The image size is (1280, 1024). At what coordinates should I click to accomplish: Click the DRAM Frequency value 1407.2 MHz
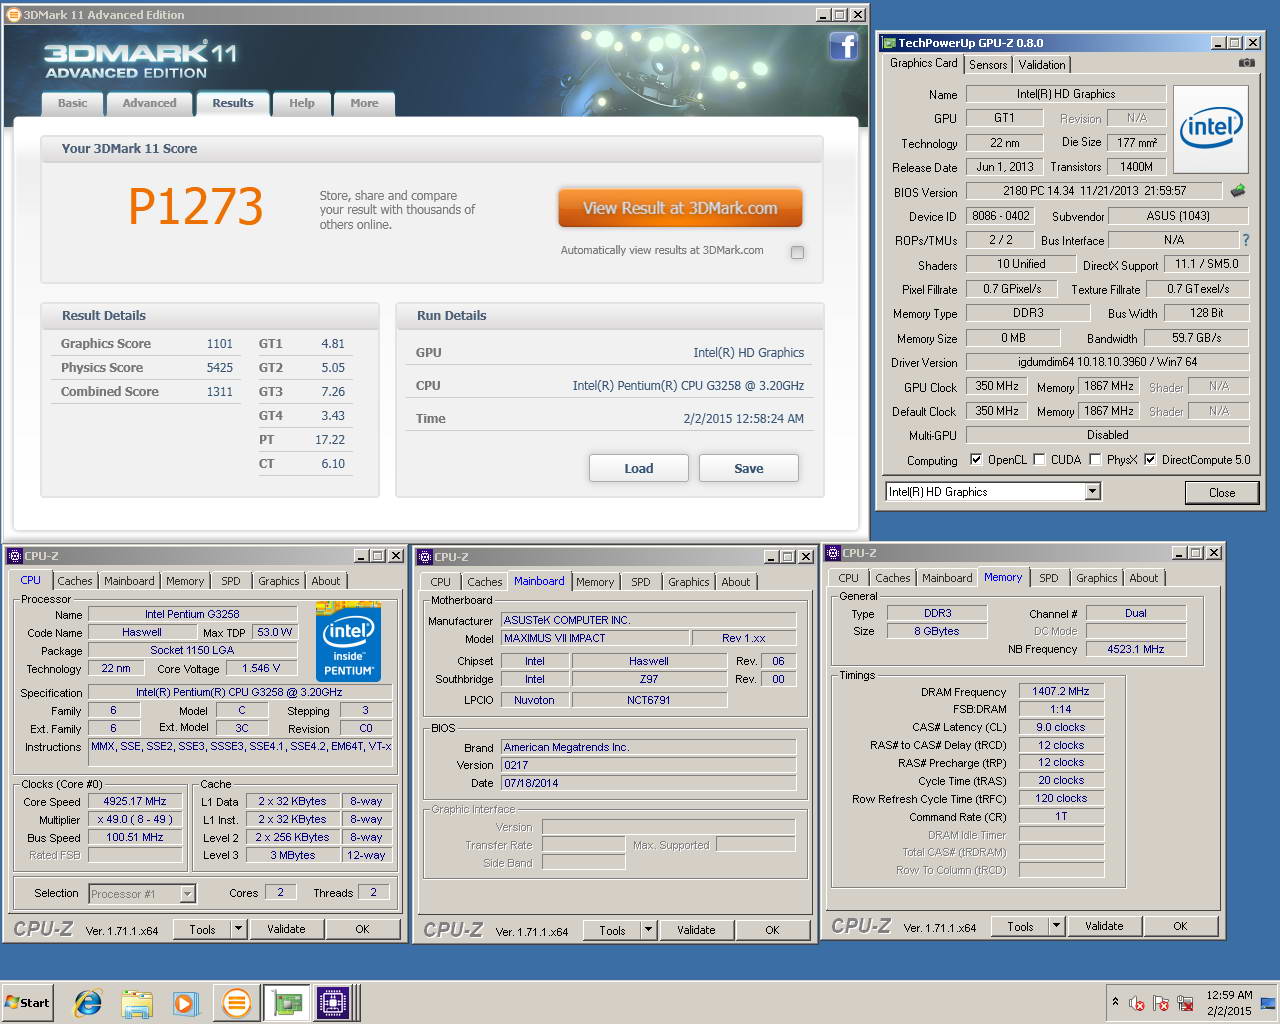pyautogui.click(x=1061, y=691)
